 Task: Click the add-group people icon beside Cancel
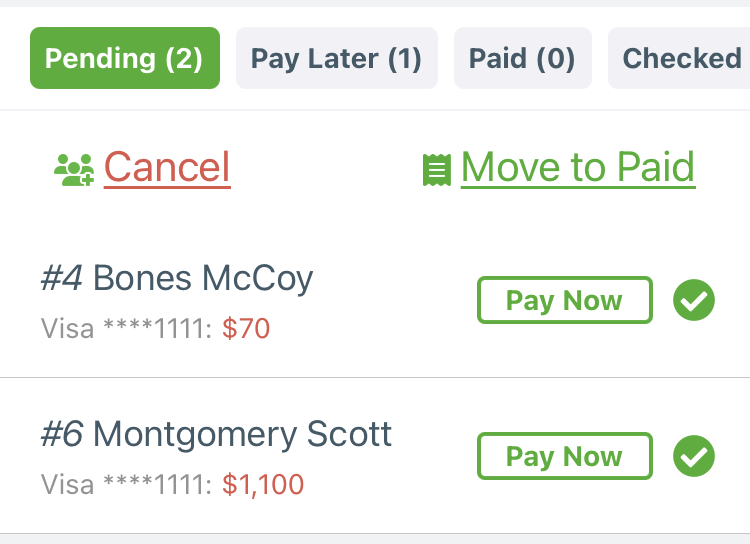74,169
